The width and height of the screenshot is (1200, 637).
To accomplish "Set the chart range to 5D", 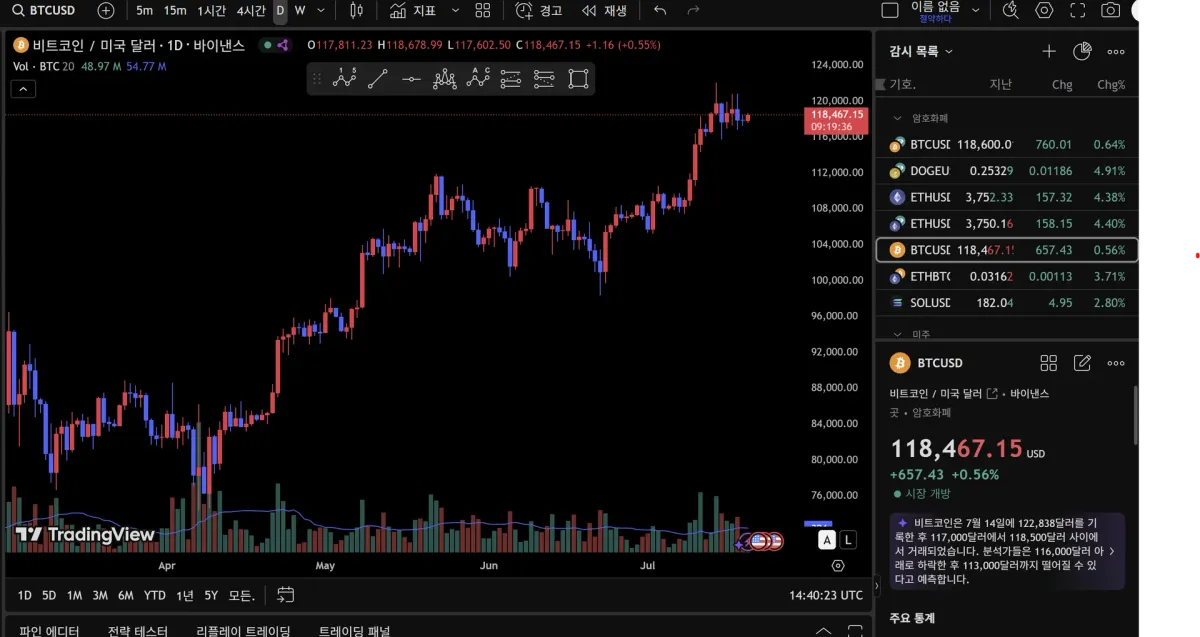I will click(49, 595).
